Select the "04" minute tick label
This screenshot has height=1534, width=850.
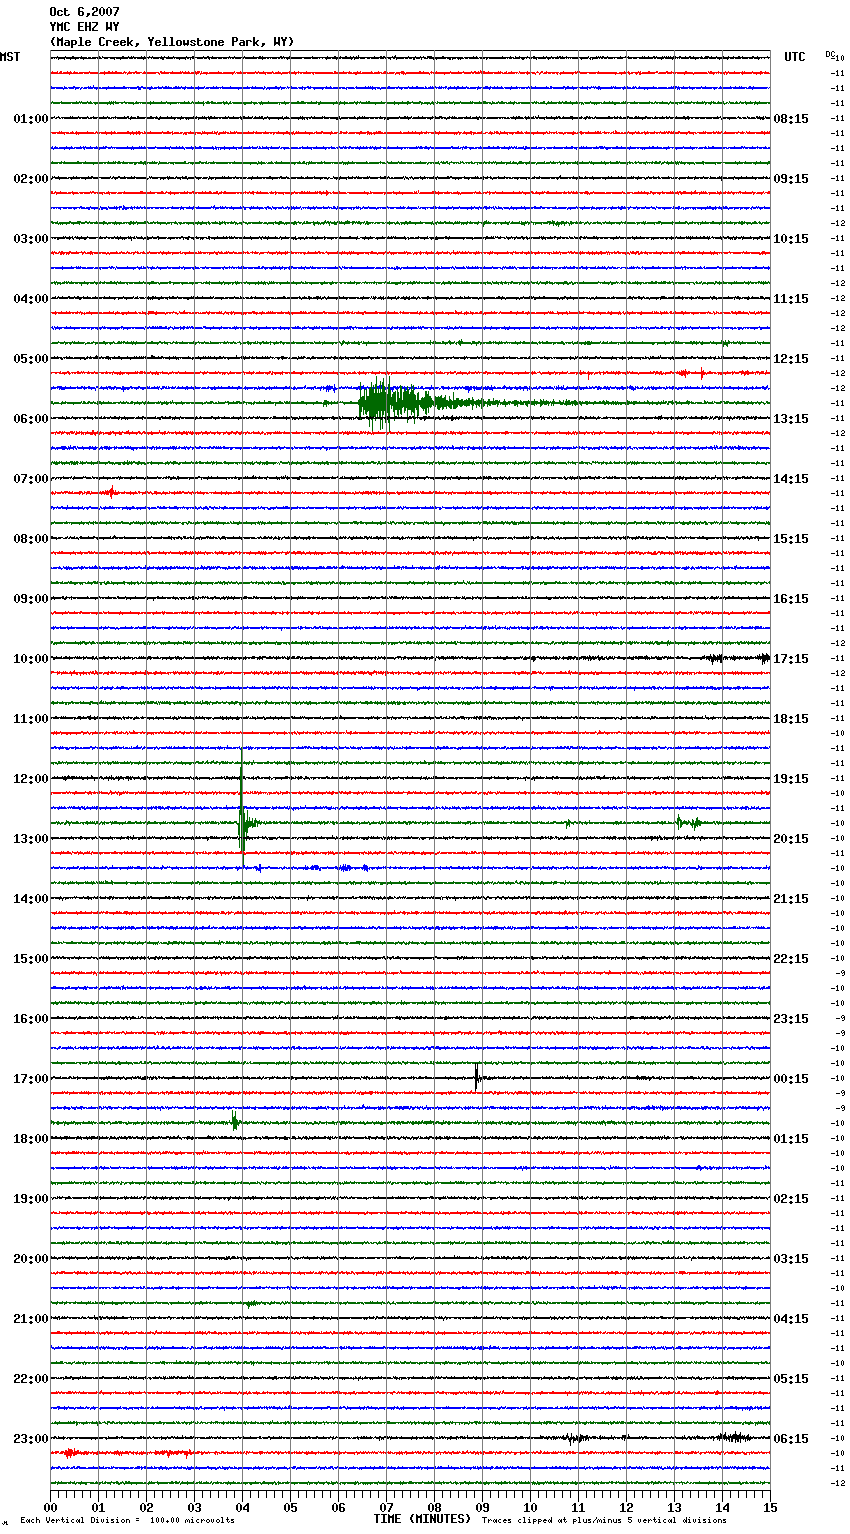[242, 1507]
